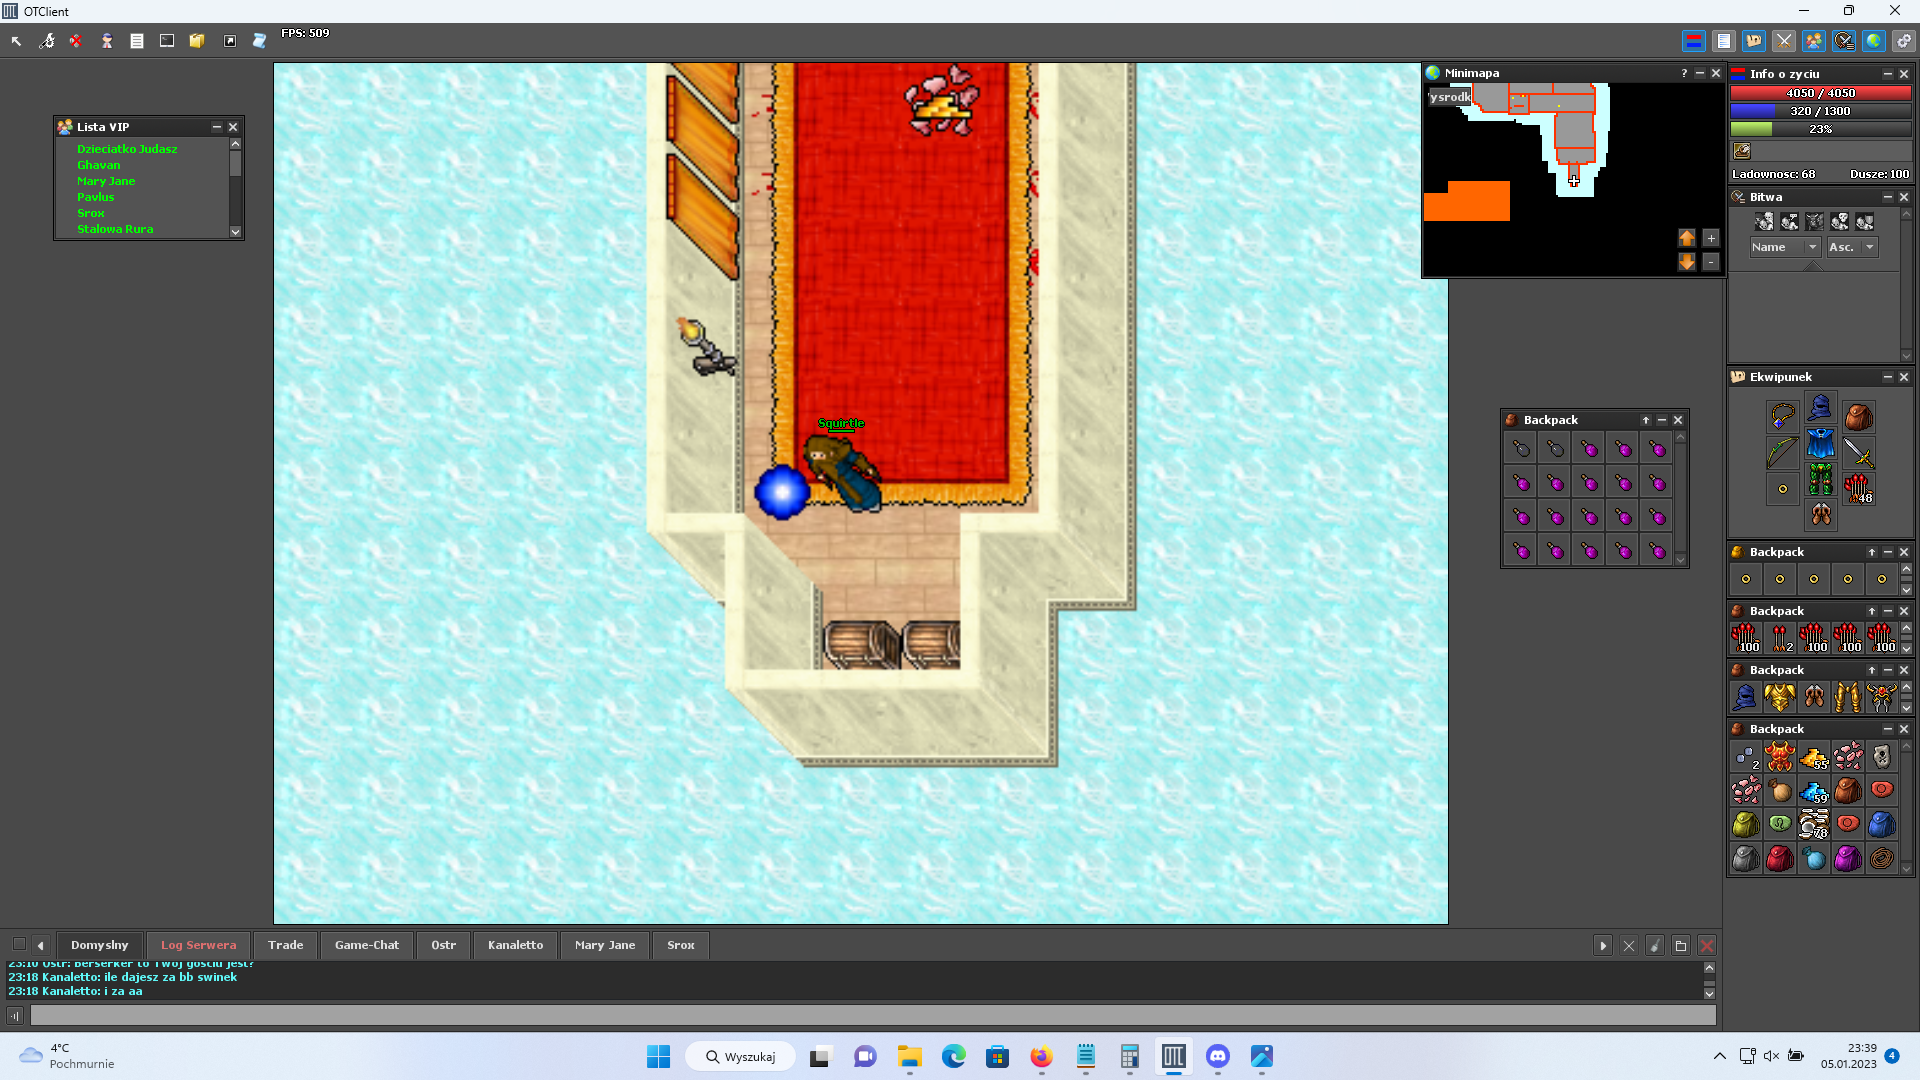The width and height of the screenshot is (1920, 1080).
Task: Select the coins stack with count 78
Action: (1814, 825)
